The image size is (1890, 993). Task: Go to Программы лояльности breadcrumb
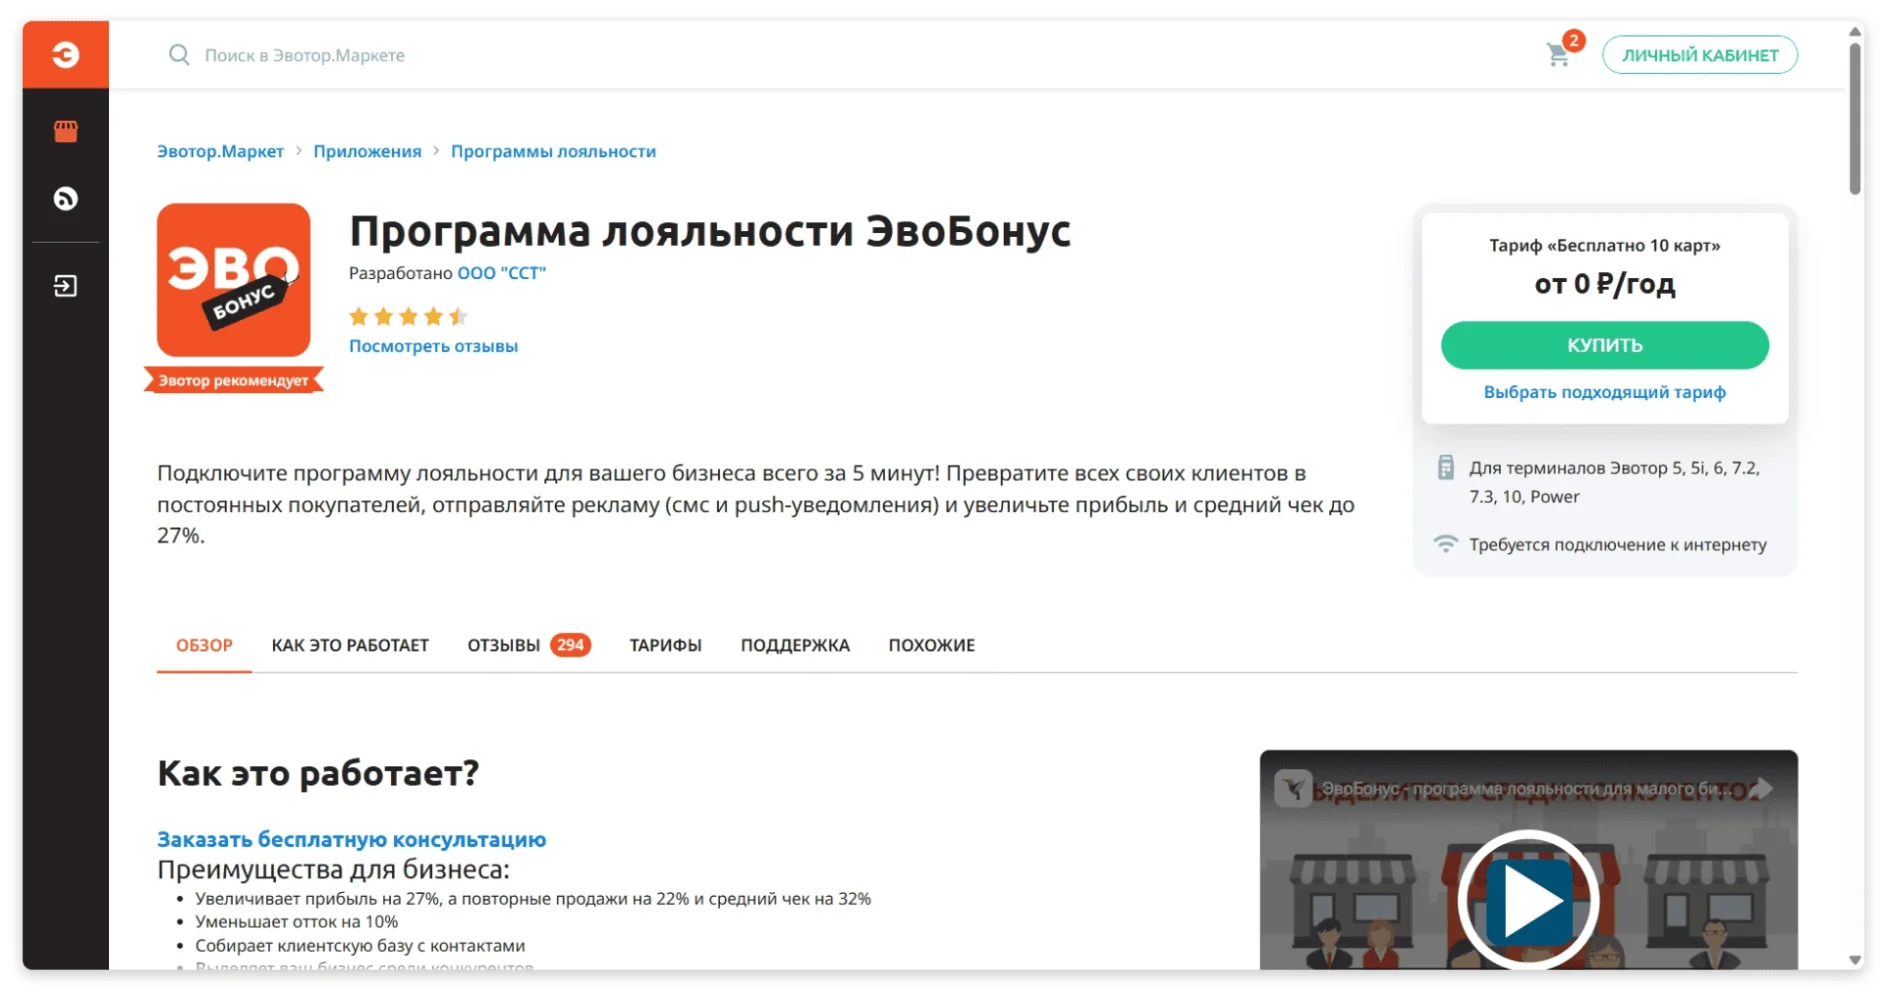pyautogui.click(x=553, y=151)
